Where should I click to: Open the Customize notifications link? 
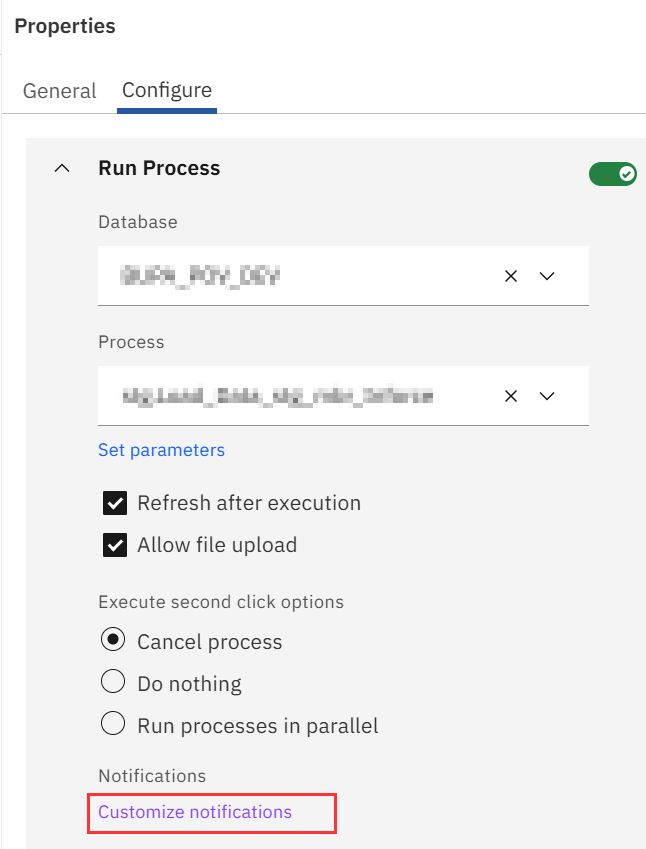[x=195, y=812]
